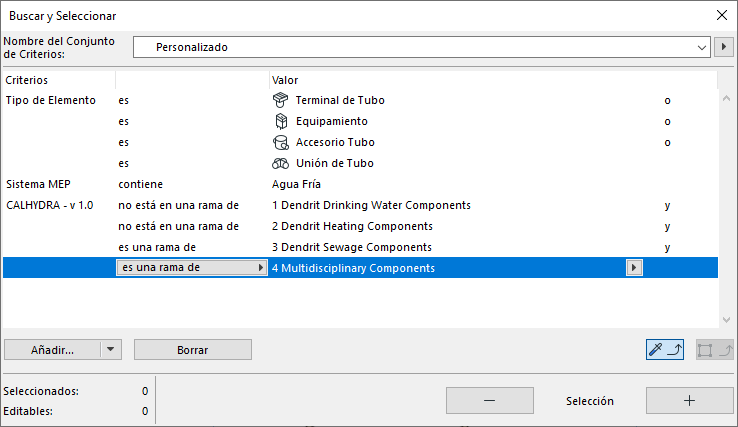This screenshot has height=427, width=738.
Task: Select the 3 Dendrit Sewage Components row
Action: pyautogui.click(x=351, y=247)
